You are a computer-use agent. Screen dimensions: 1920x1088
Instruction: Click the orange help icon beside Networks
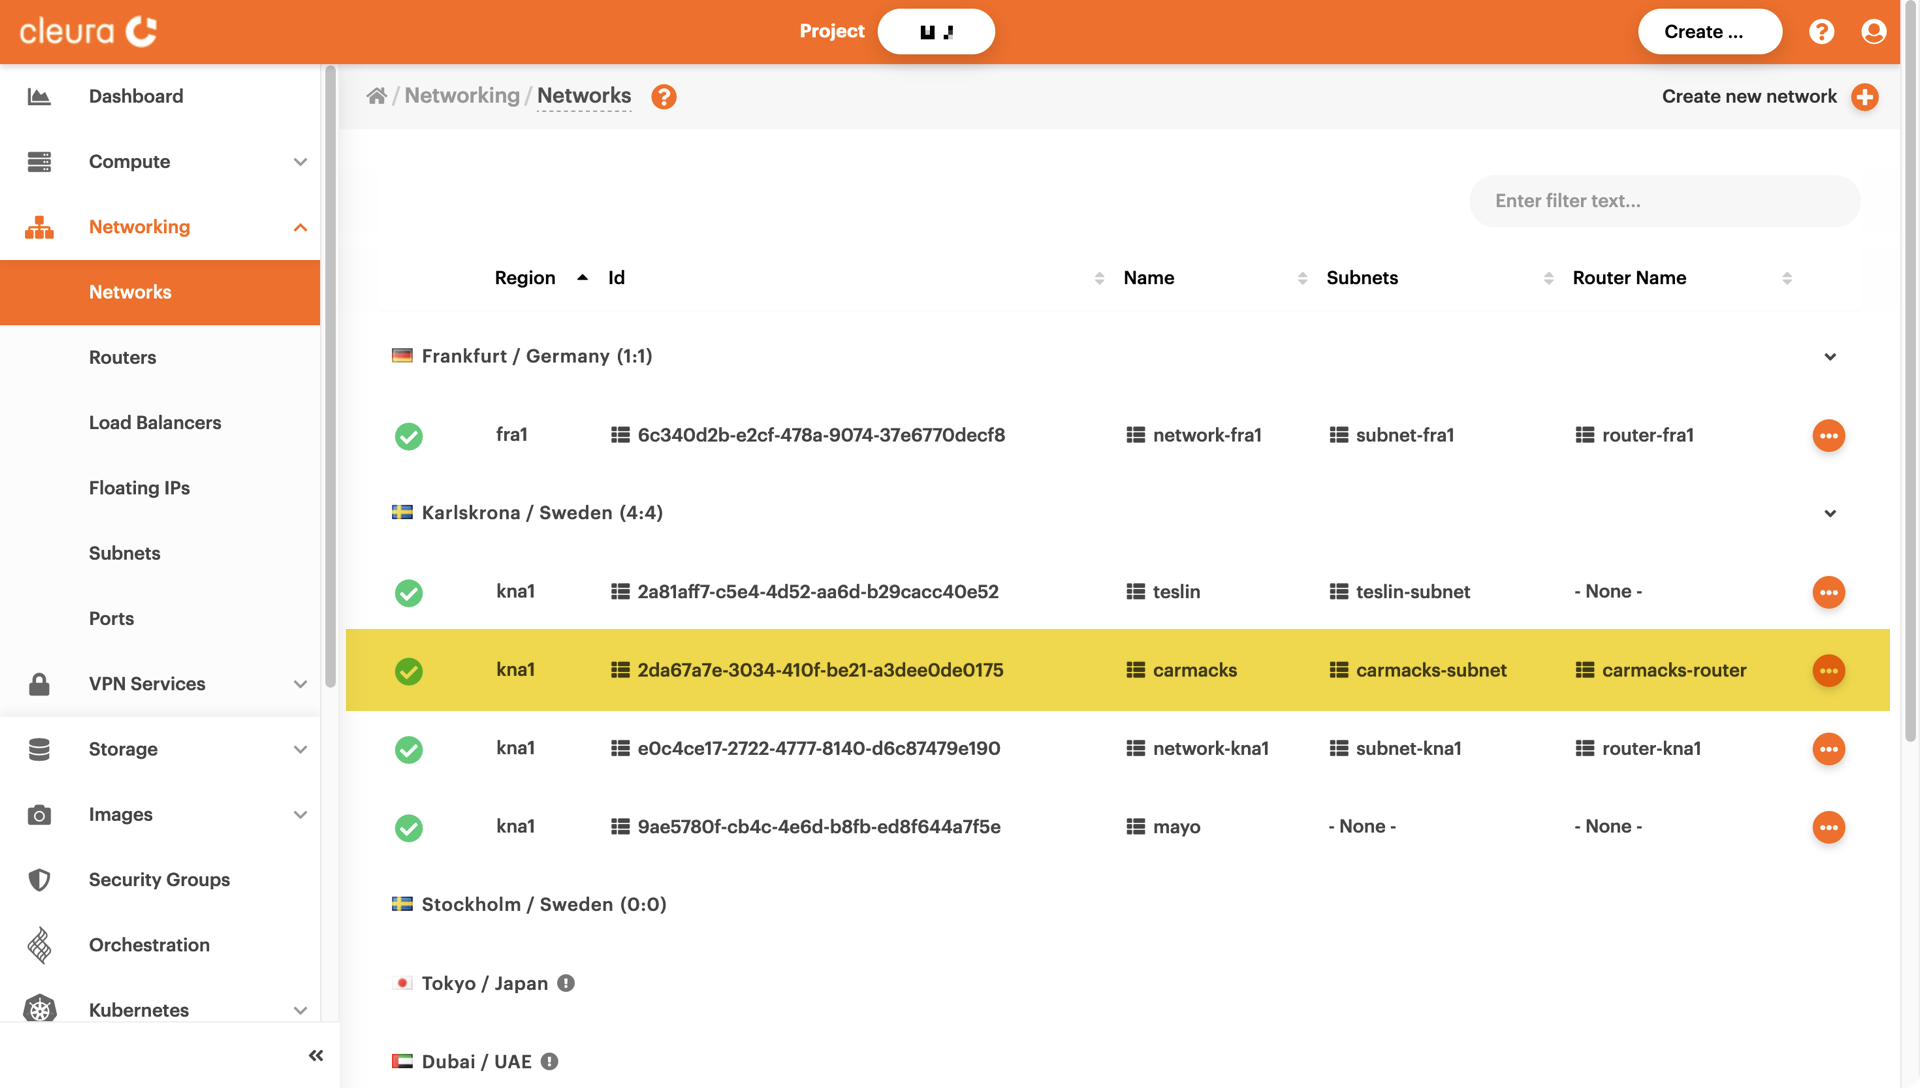(x=664, y=97)
